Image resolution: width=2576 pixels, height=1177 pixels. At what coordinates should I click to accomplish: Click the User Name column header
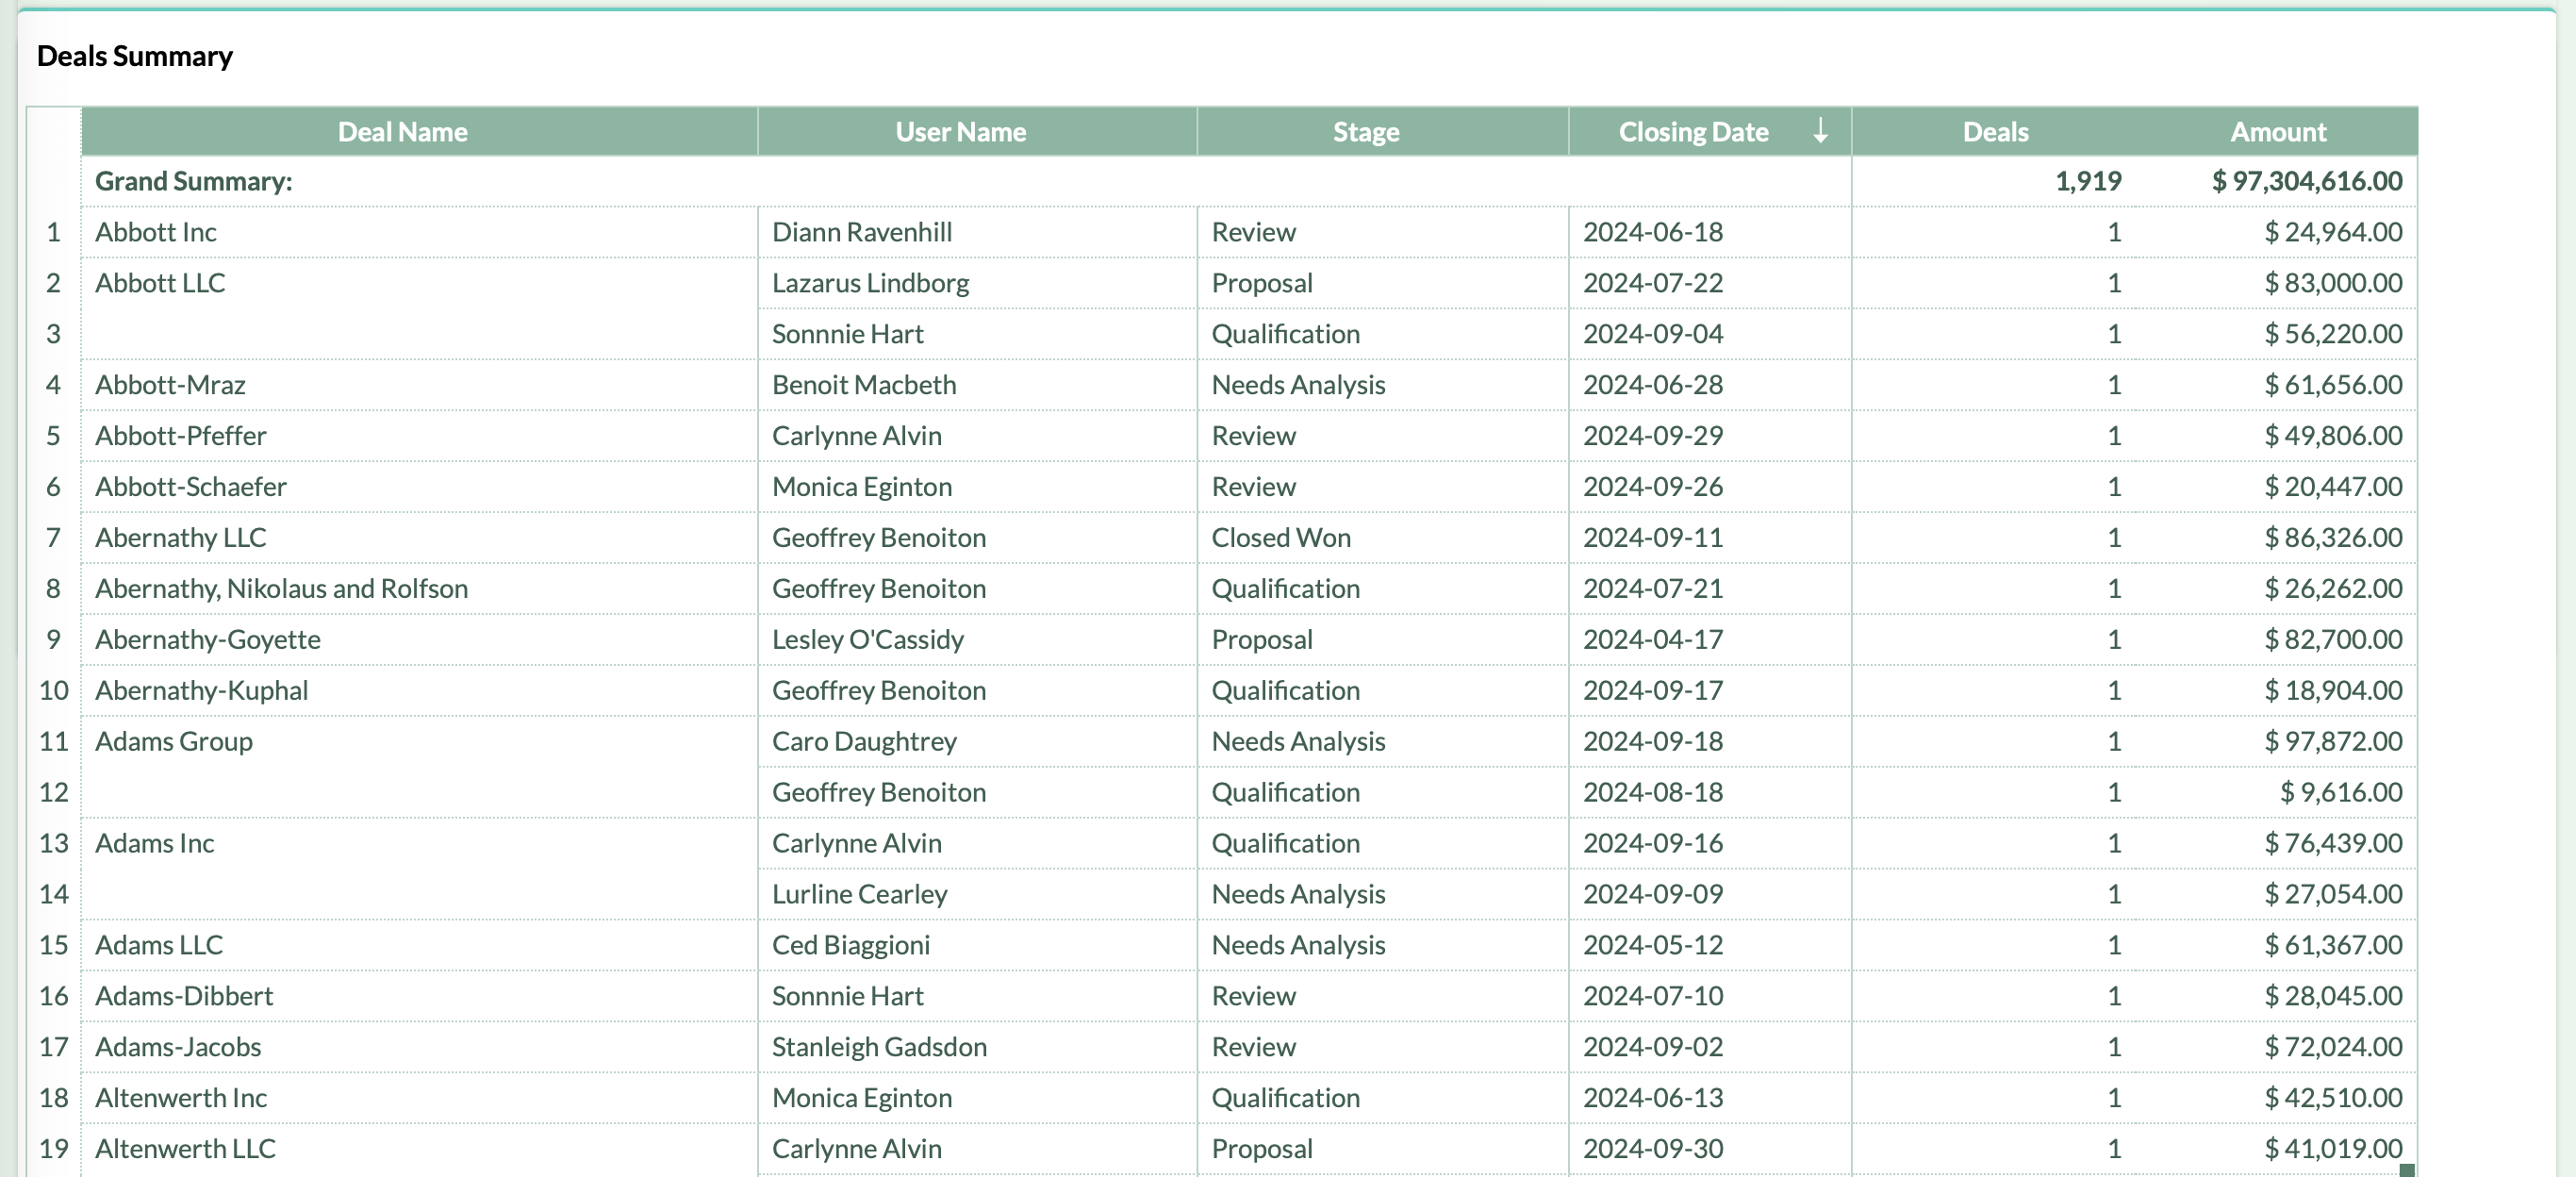coord(961,130)
